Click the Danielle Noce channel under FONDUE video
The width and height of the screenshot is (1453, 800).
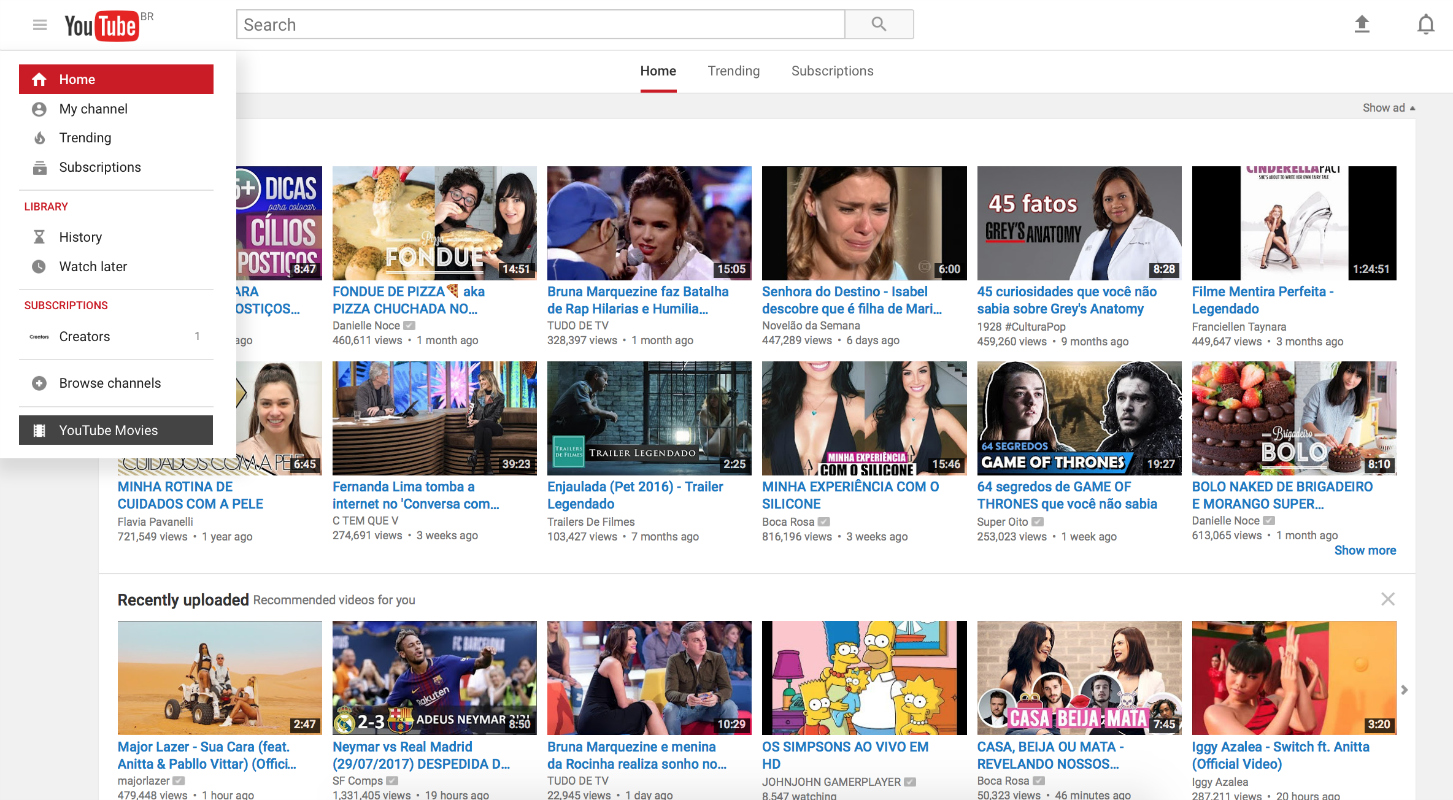tap(366, 326)
